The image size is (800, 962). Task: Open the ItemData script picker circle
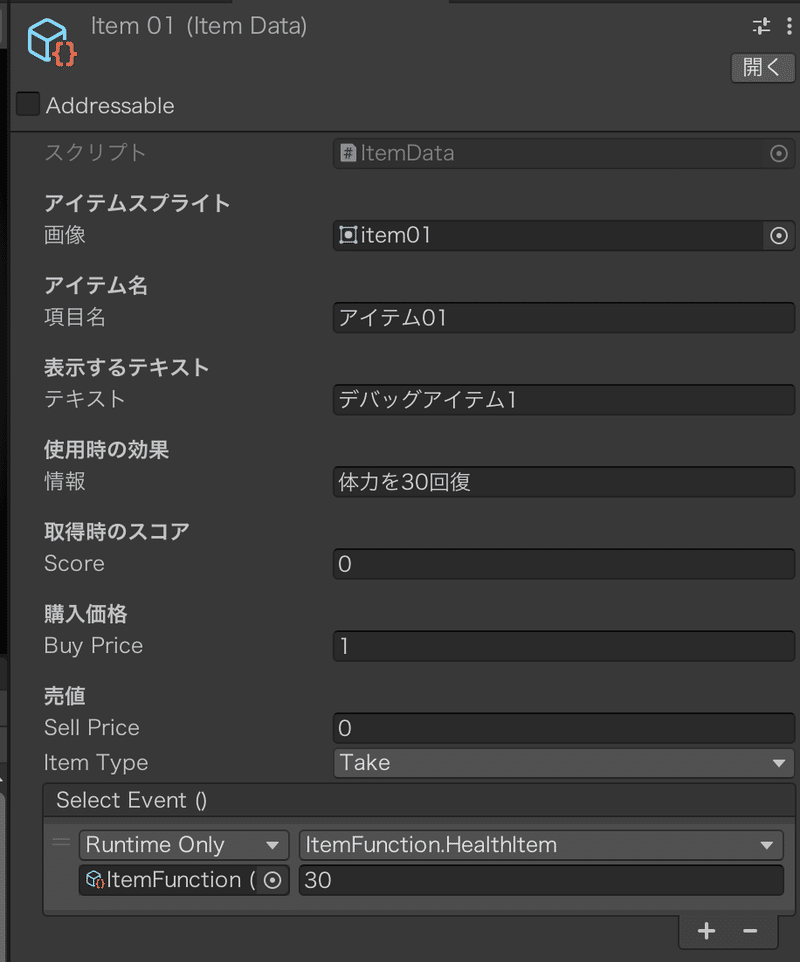click(x=779, y=153)
